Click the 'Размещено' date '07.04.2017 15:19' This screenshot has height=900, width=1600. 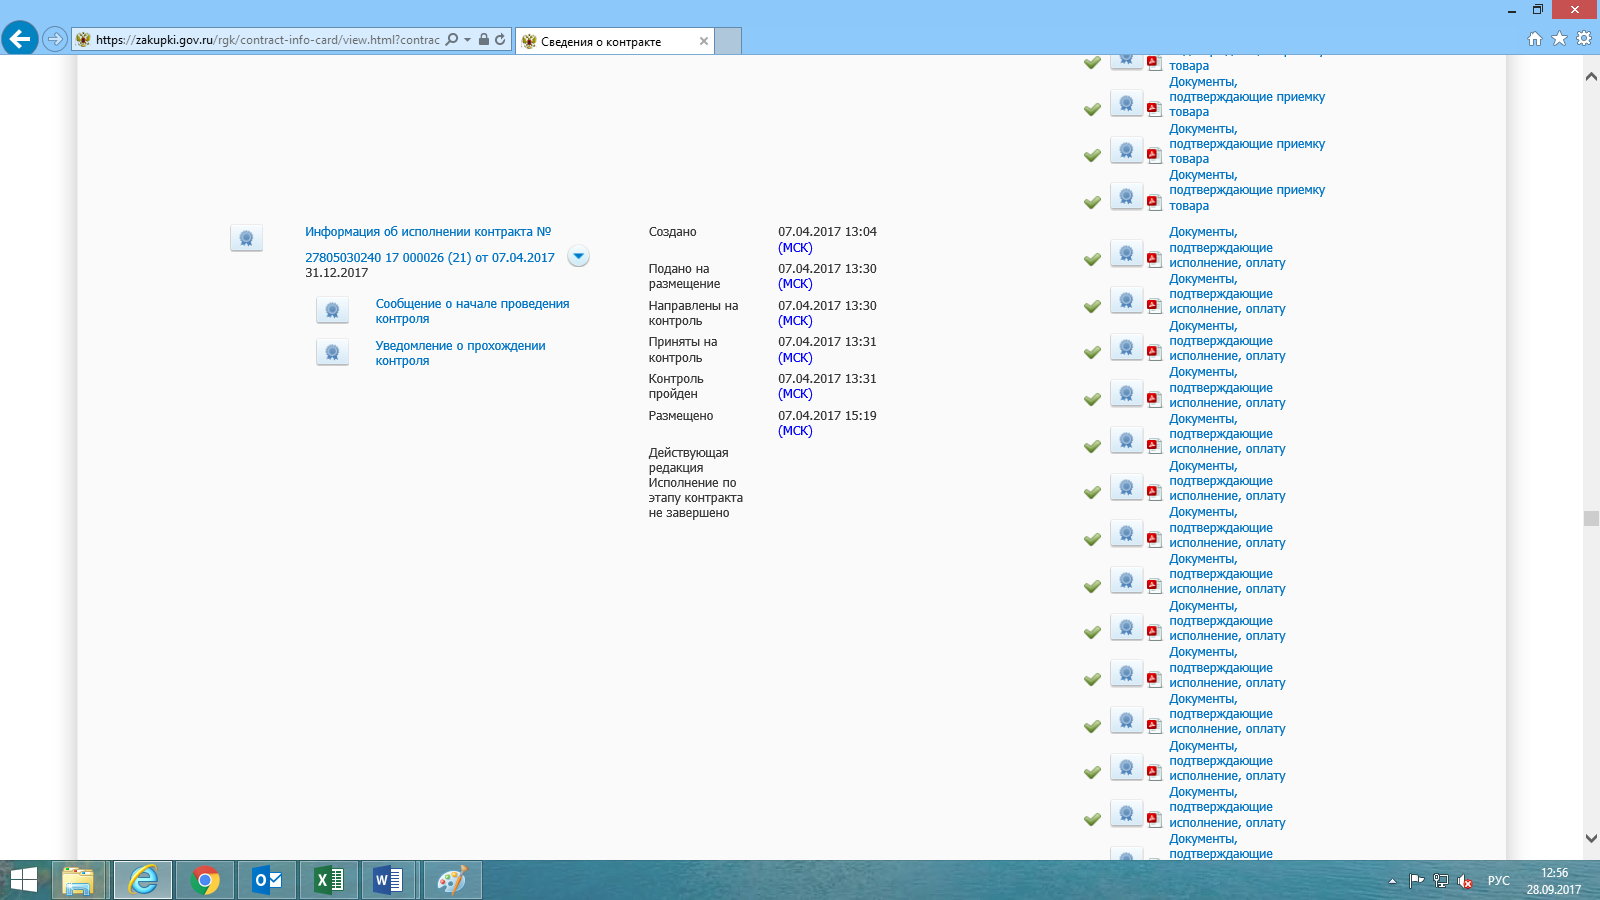827,416
